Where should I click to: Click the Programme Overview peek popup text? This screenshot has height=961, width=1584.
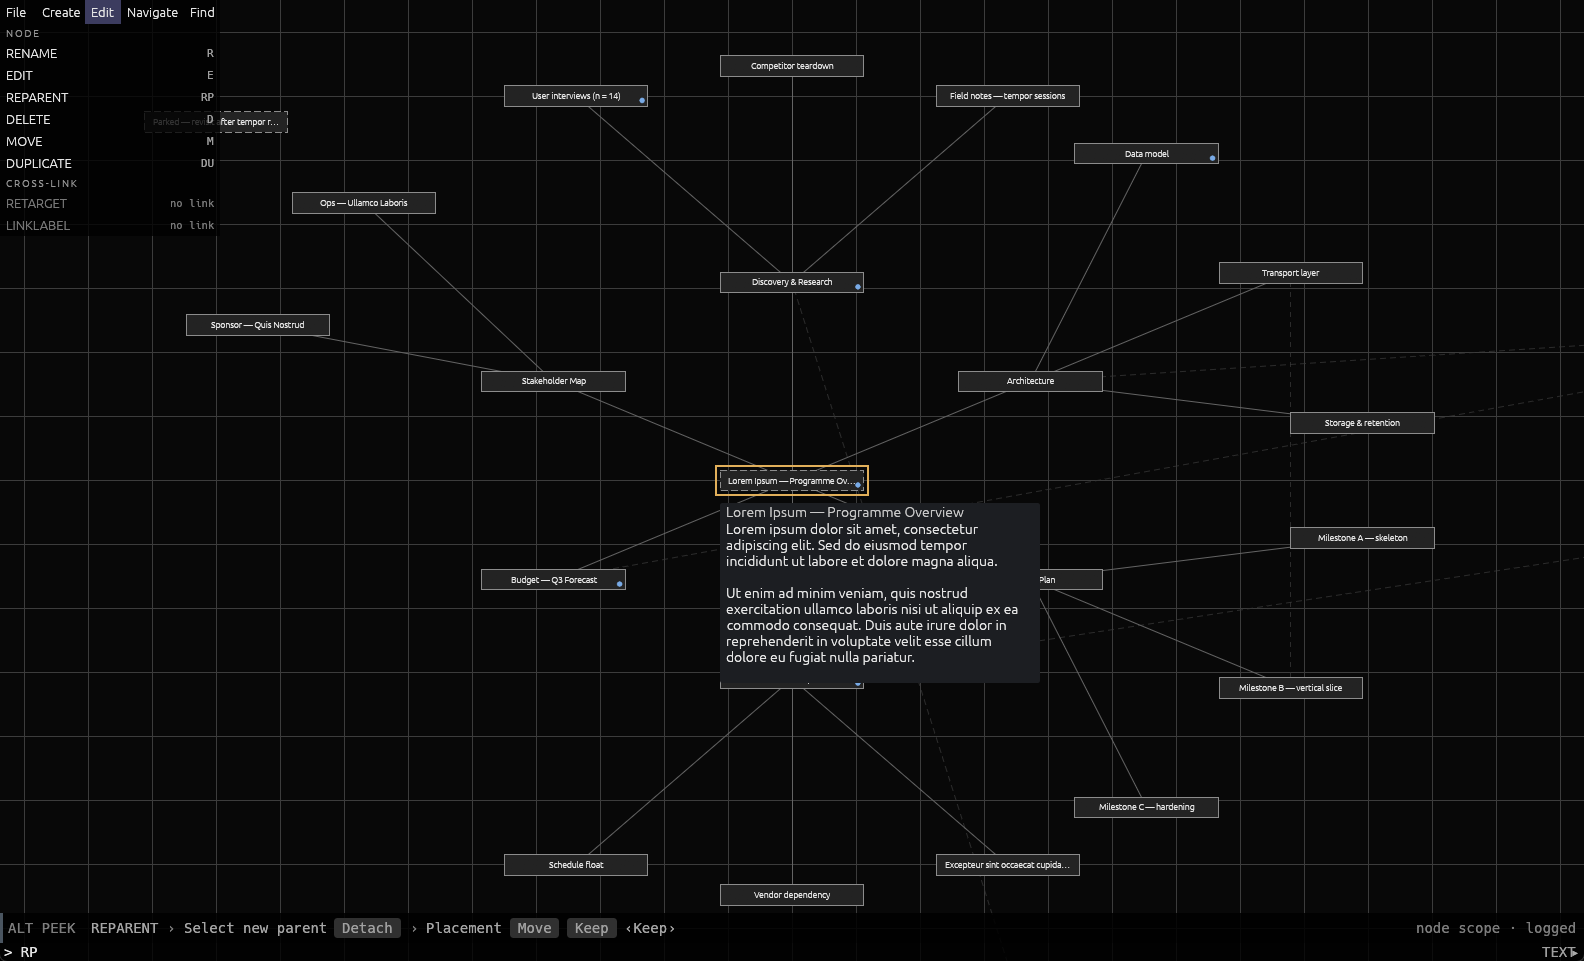click(x=880, y=593)
